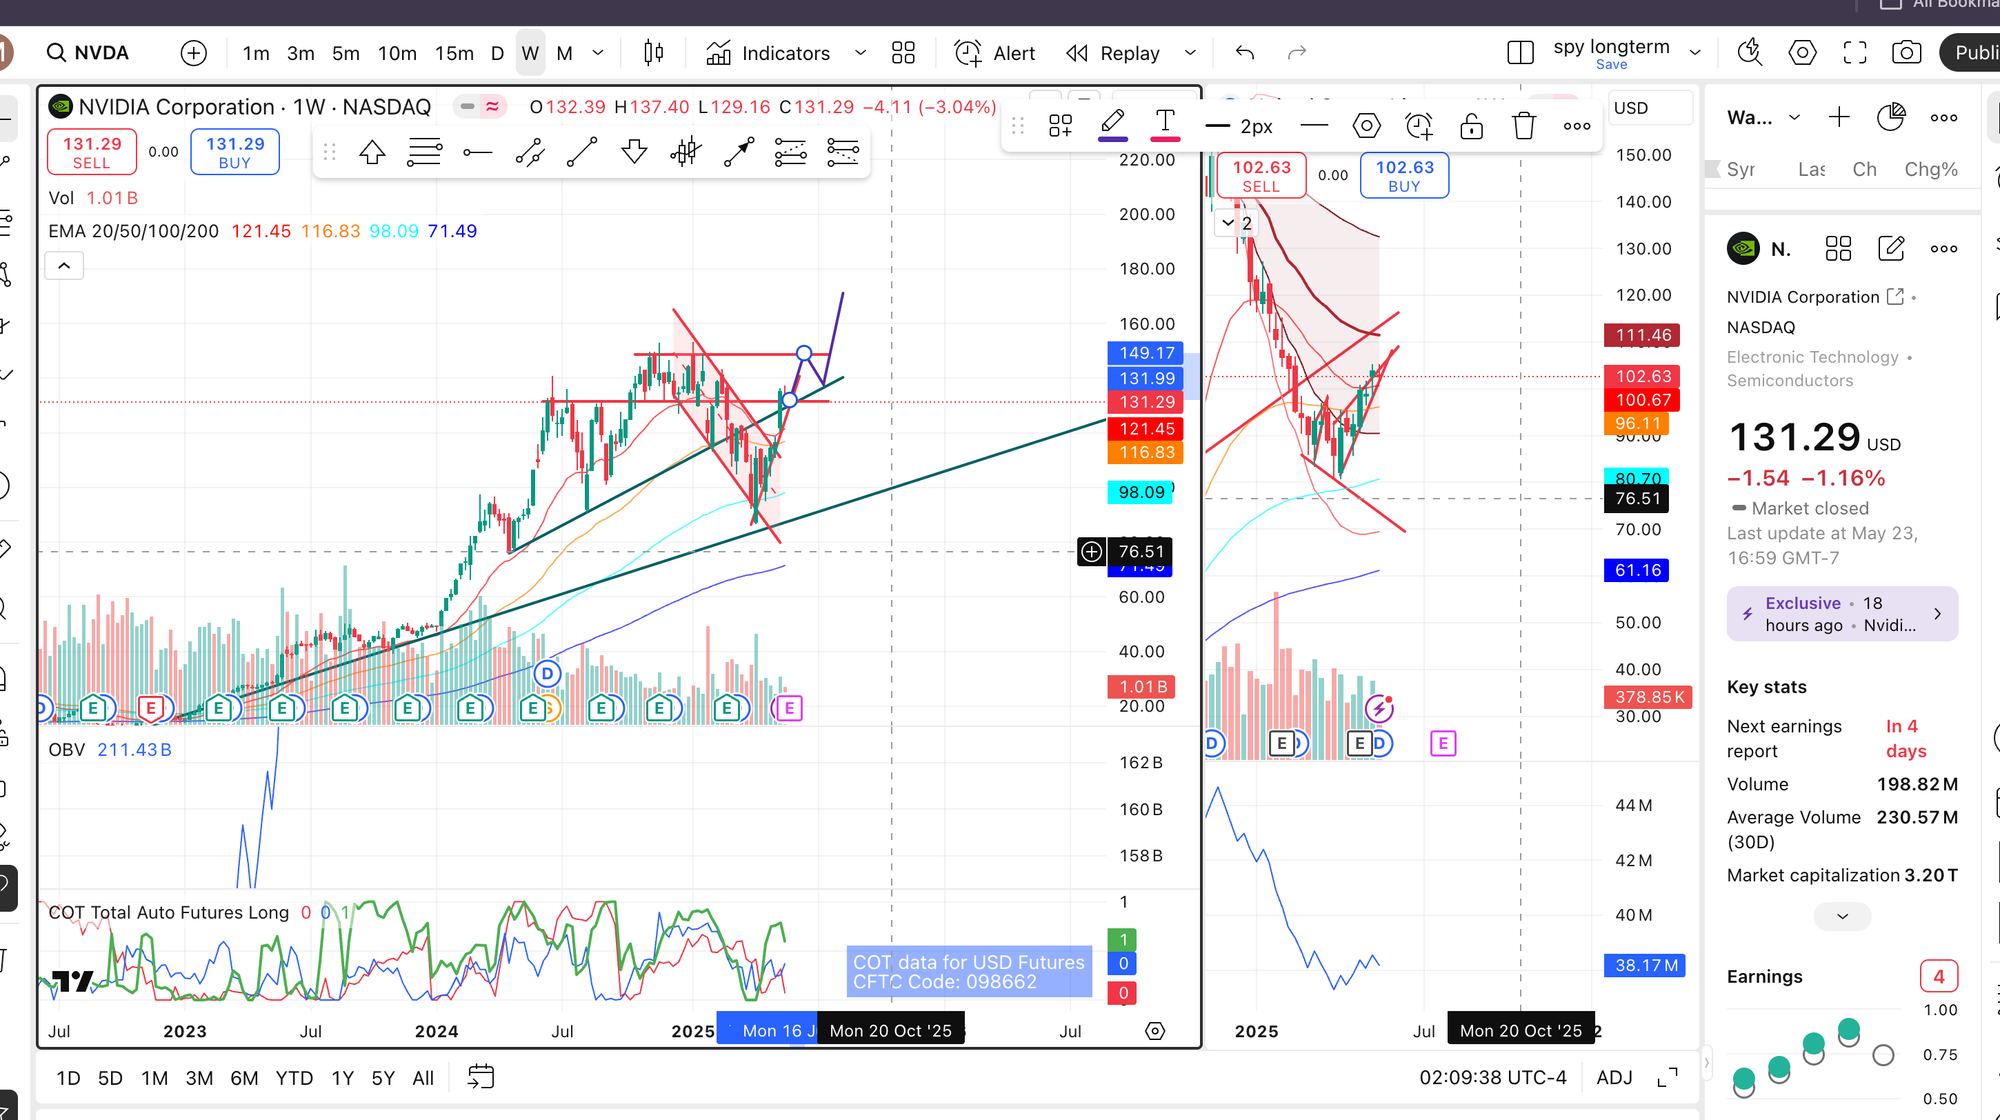Expand more Key stats chevron
The height and width of the screenshot is (1120, 2000).
pyautogui.click(x=1842, y=916)
